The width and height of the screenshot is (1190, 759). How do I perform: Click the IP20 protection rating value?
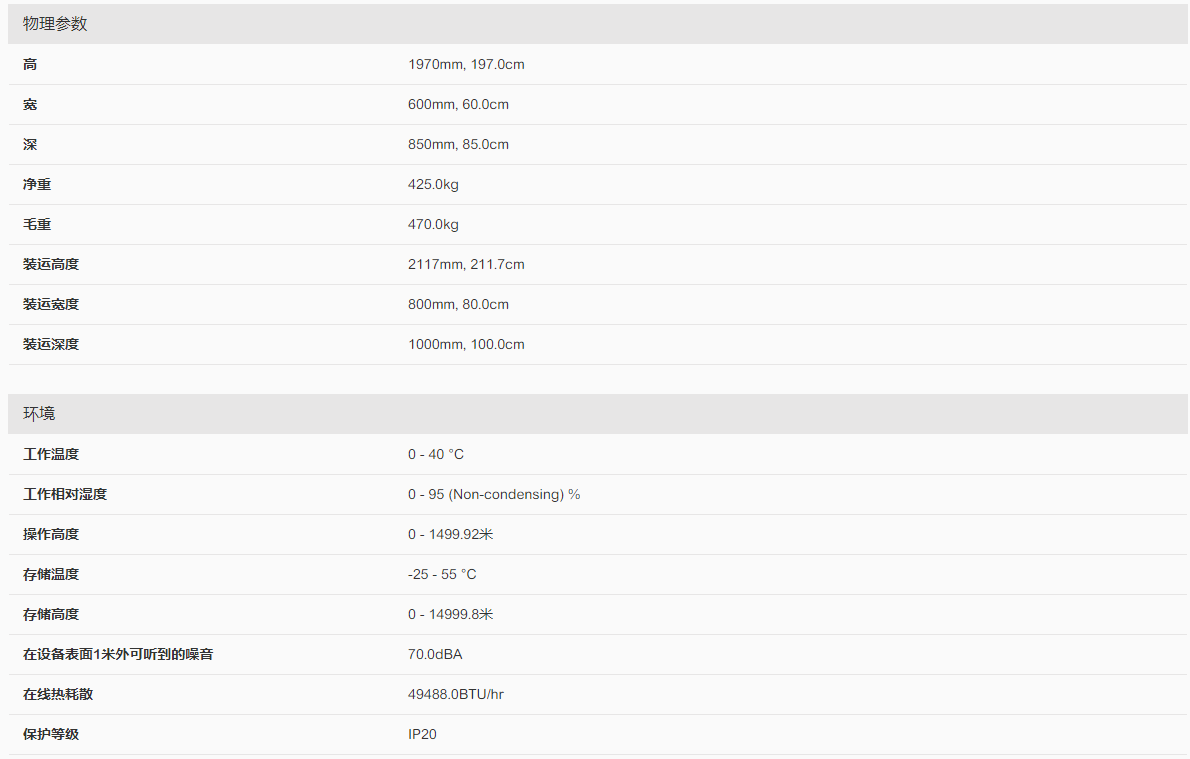tap(422, 735)
